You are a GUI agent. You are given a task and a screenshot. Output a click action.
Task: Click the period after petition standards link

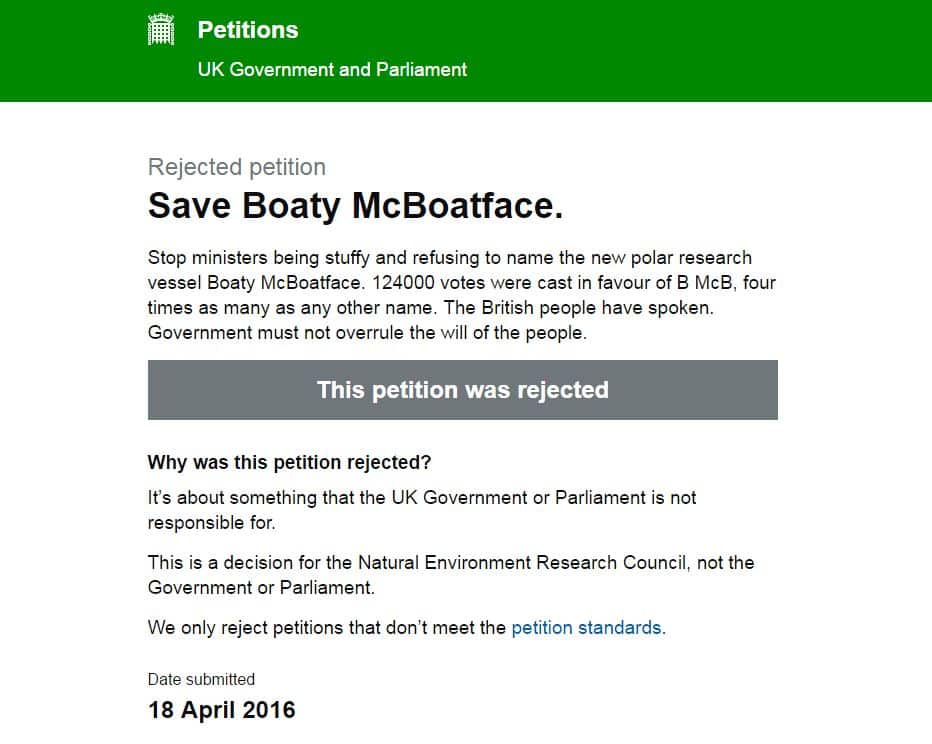pos(664,628)
